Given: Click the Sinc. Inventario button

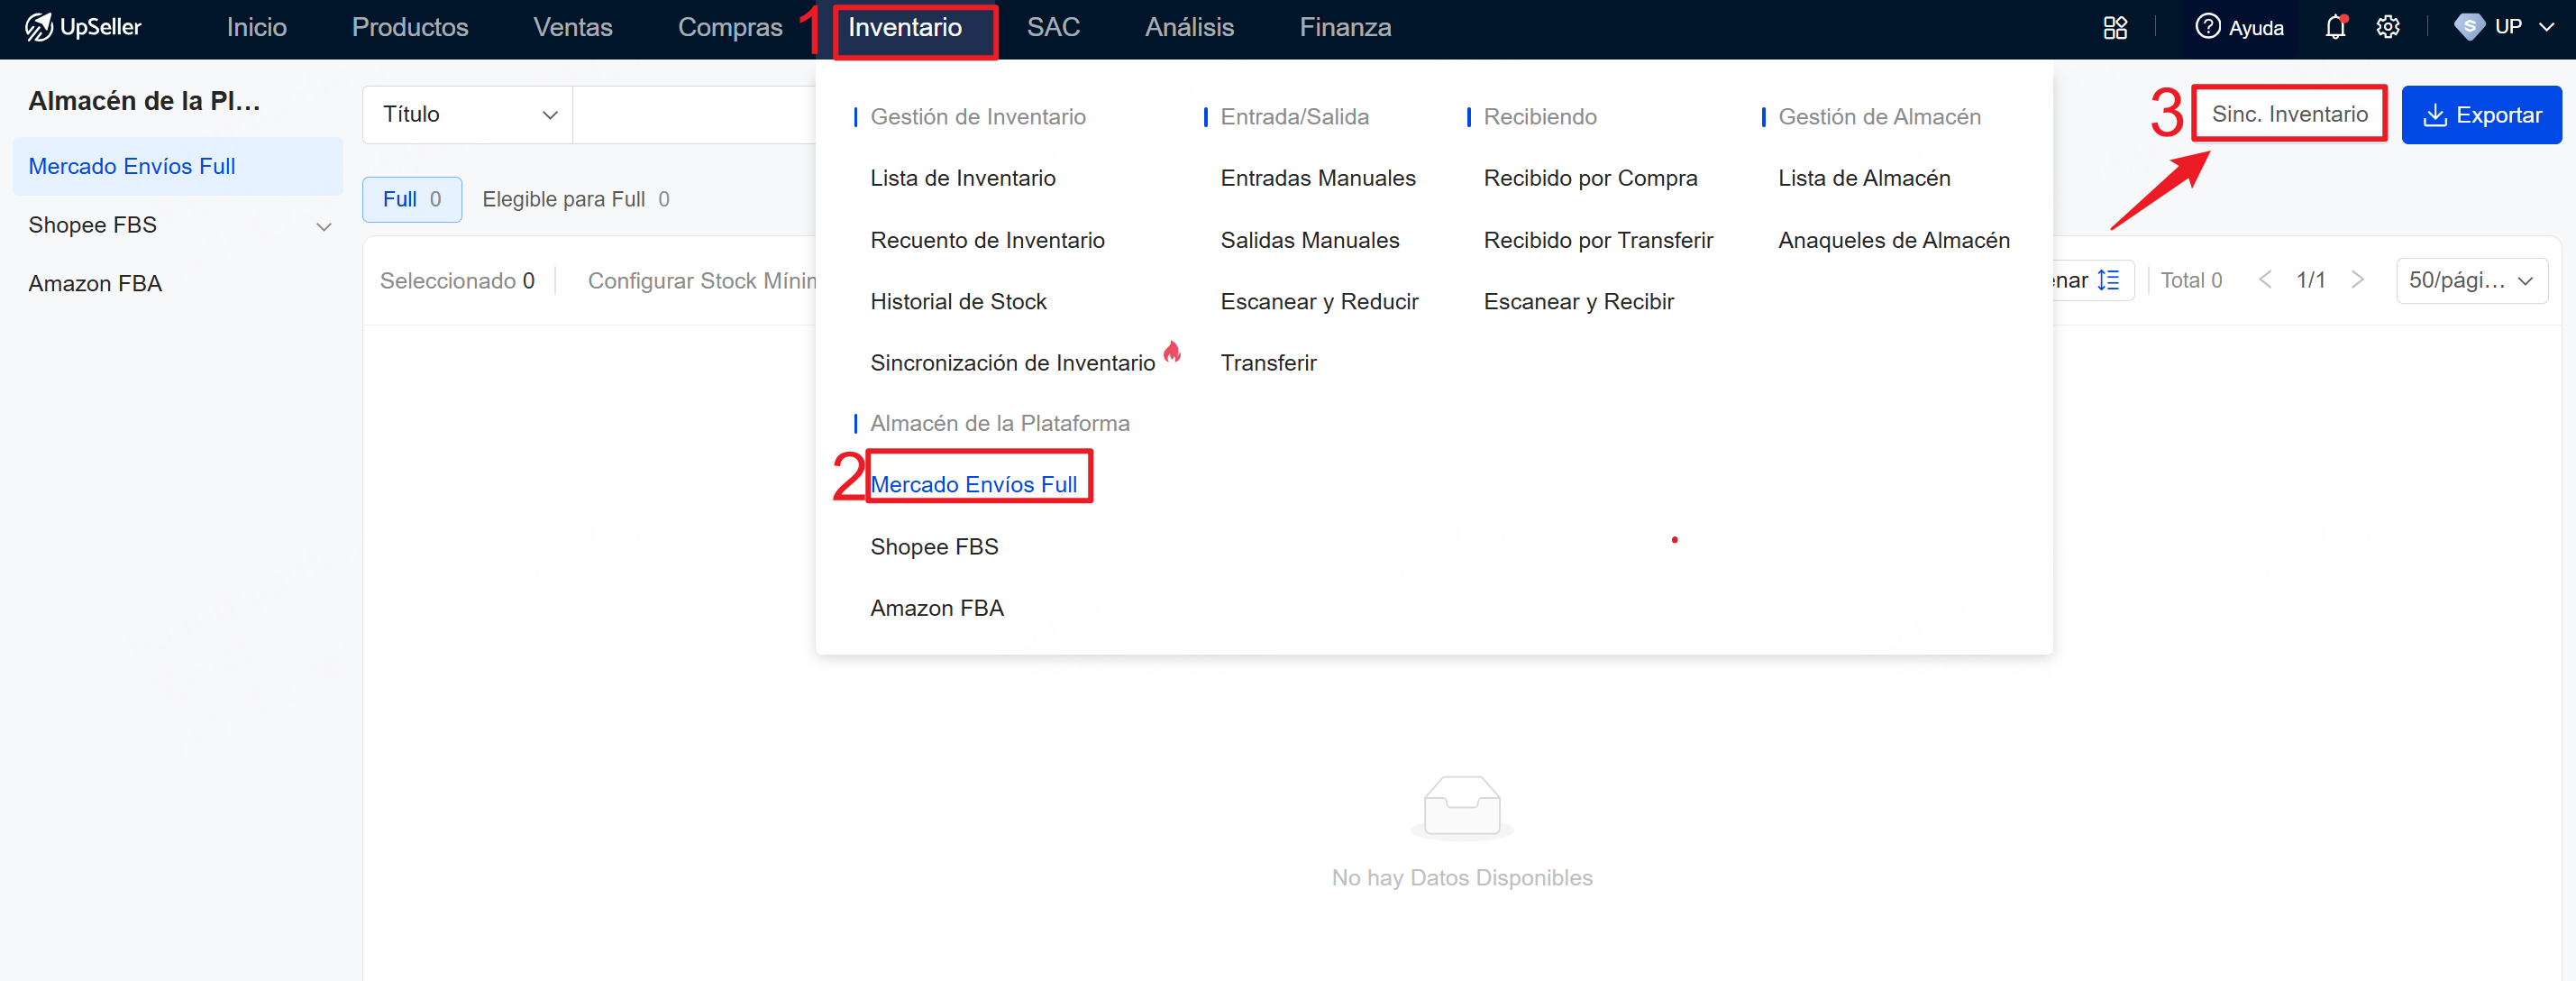Looking at the screenshot, I should coord(2289,114).
